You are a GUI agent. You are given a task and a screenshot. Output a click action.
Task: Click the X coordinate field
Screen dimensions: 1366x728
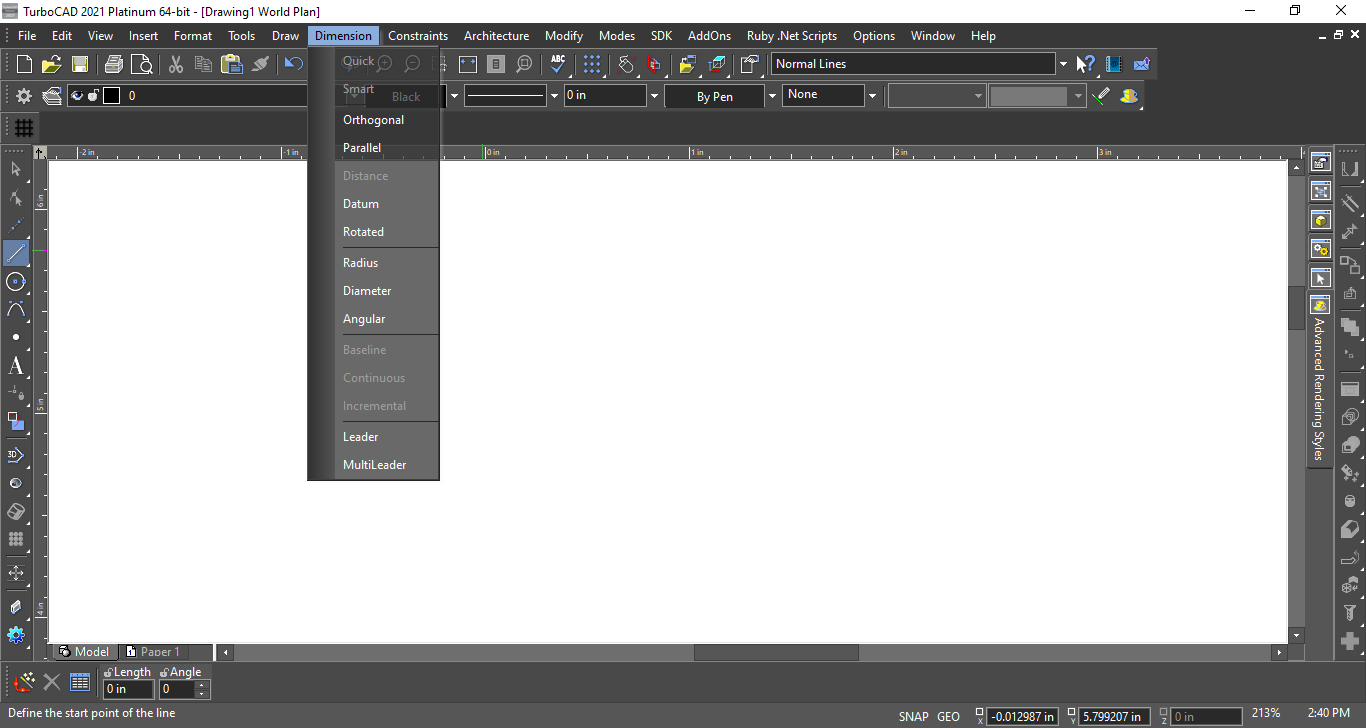(1022, 716)
